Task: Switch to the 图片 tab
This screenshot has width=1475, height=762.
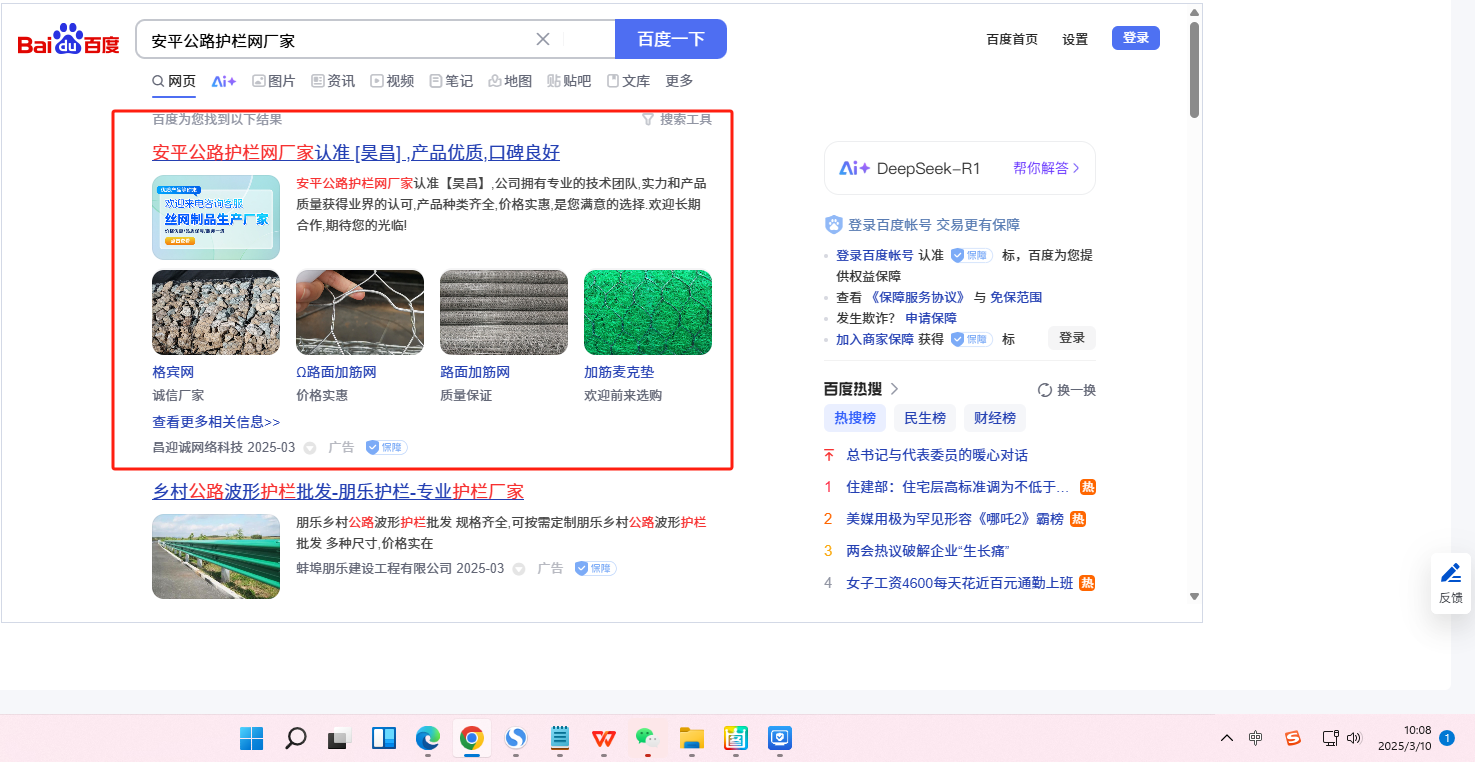Action: coord(274,81)
